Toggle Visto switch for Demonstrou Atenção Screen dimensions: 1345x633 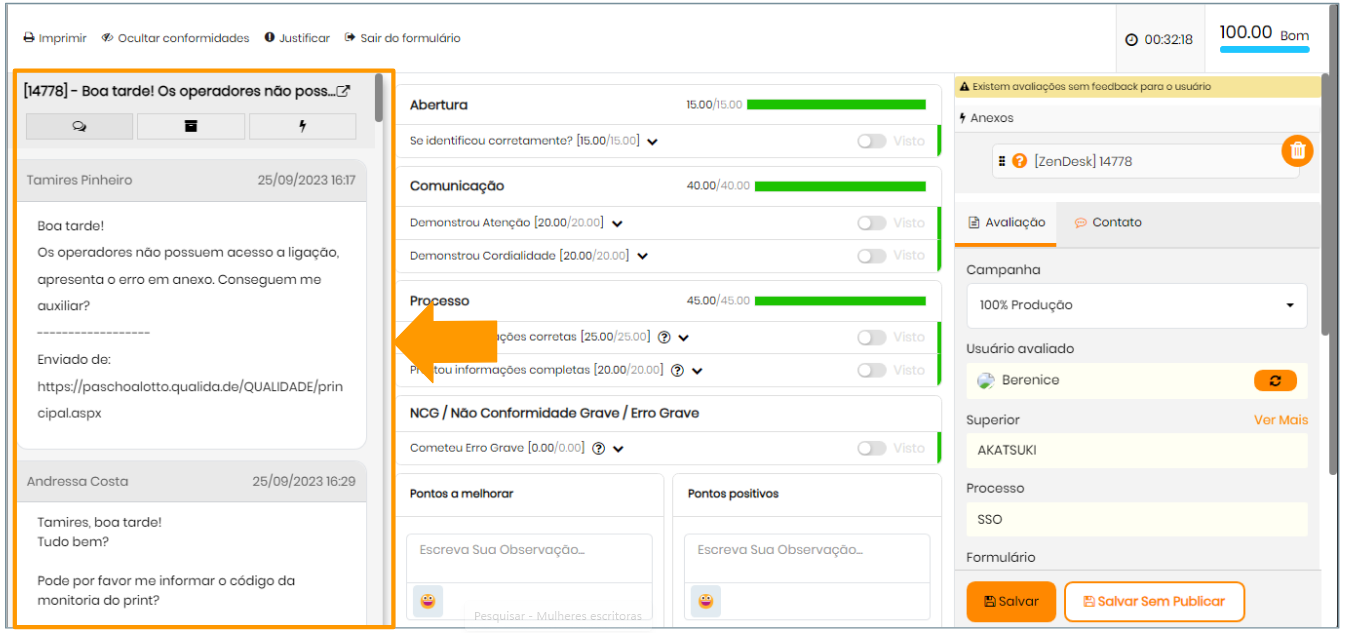pos(872,223)
